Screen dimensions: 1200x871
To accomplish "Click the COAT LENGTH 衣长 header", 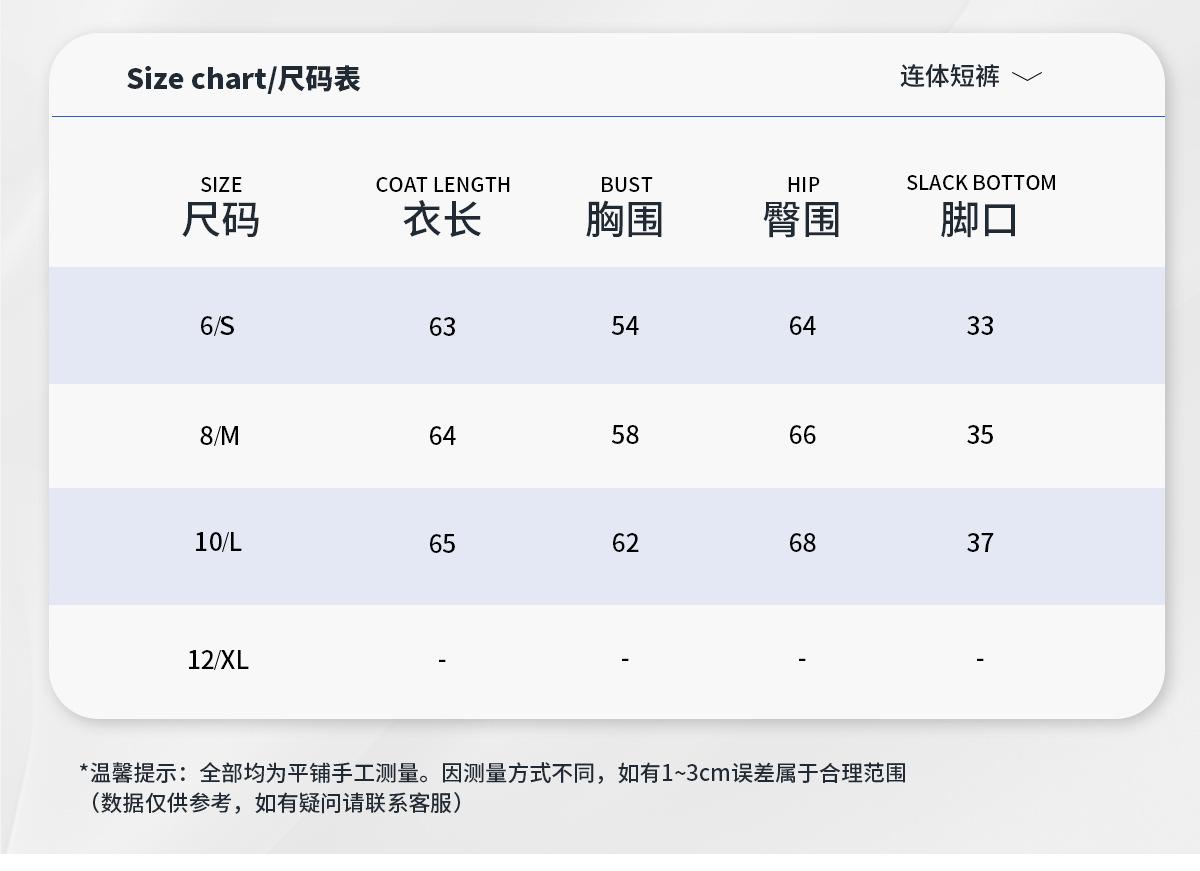I will (443, 207).
